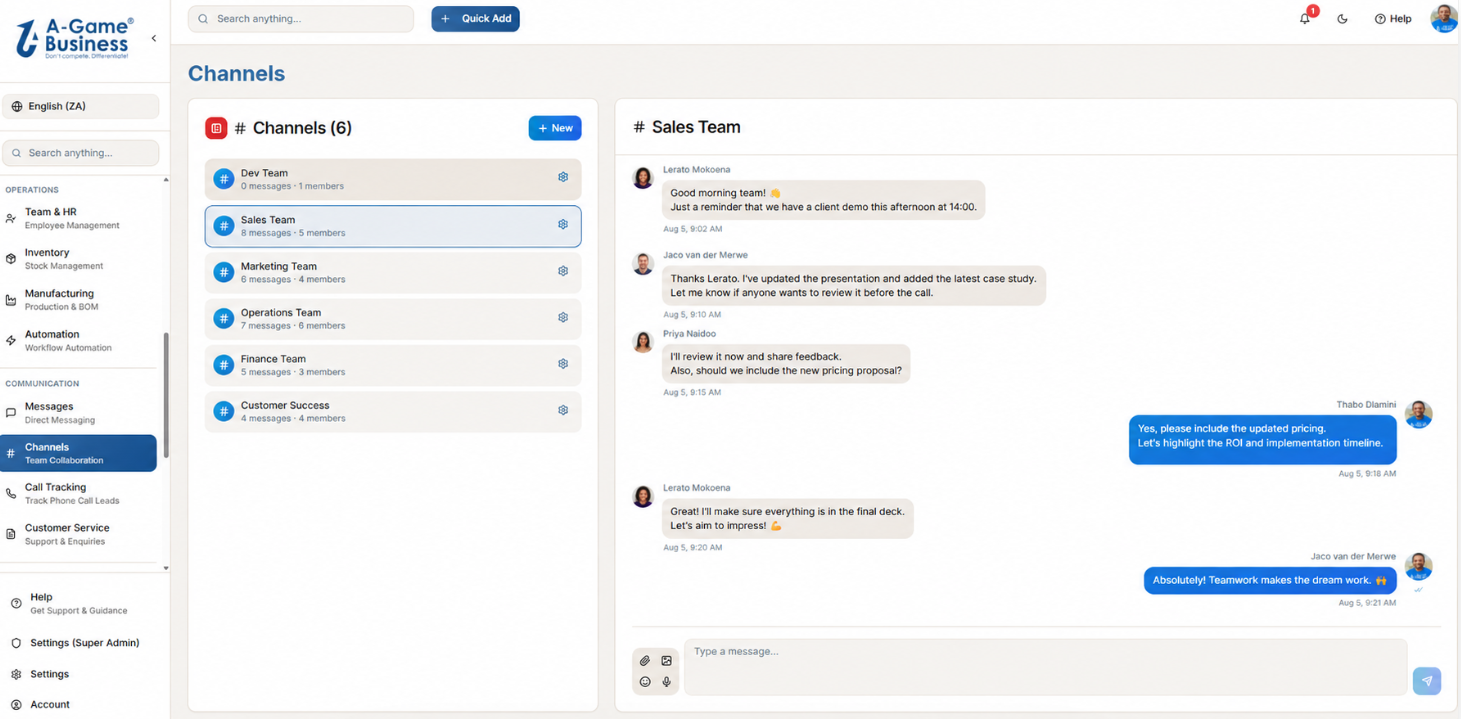Click the Teamwork makes the dream work message

tap(1269, 580)
